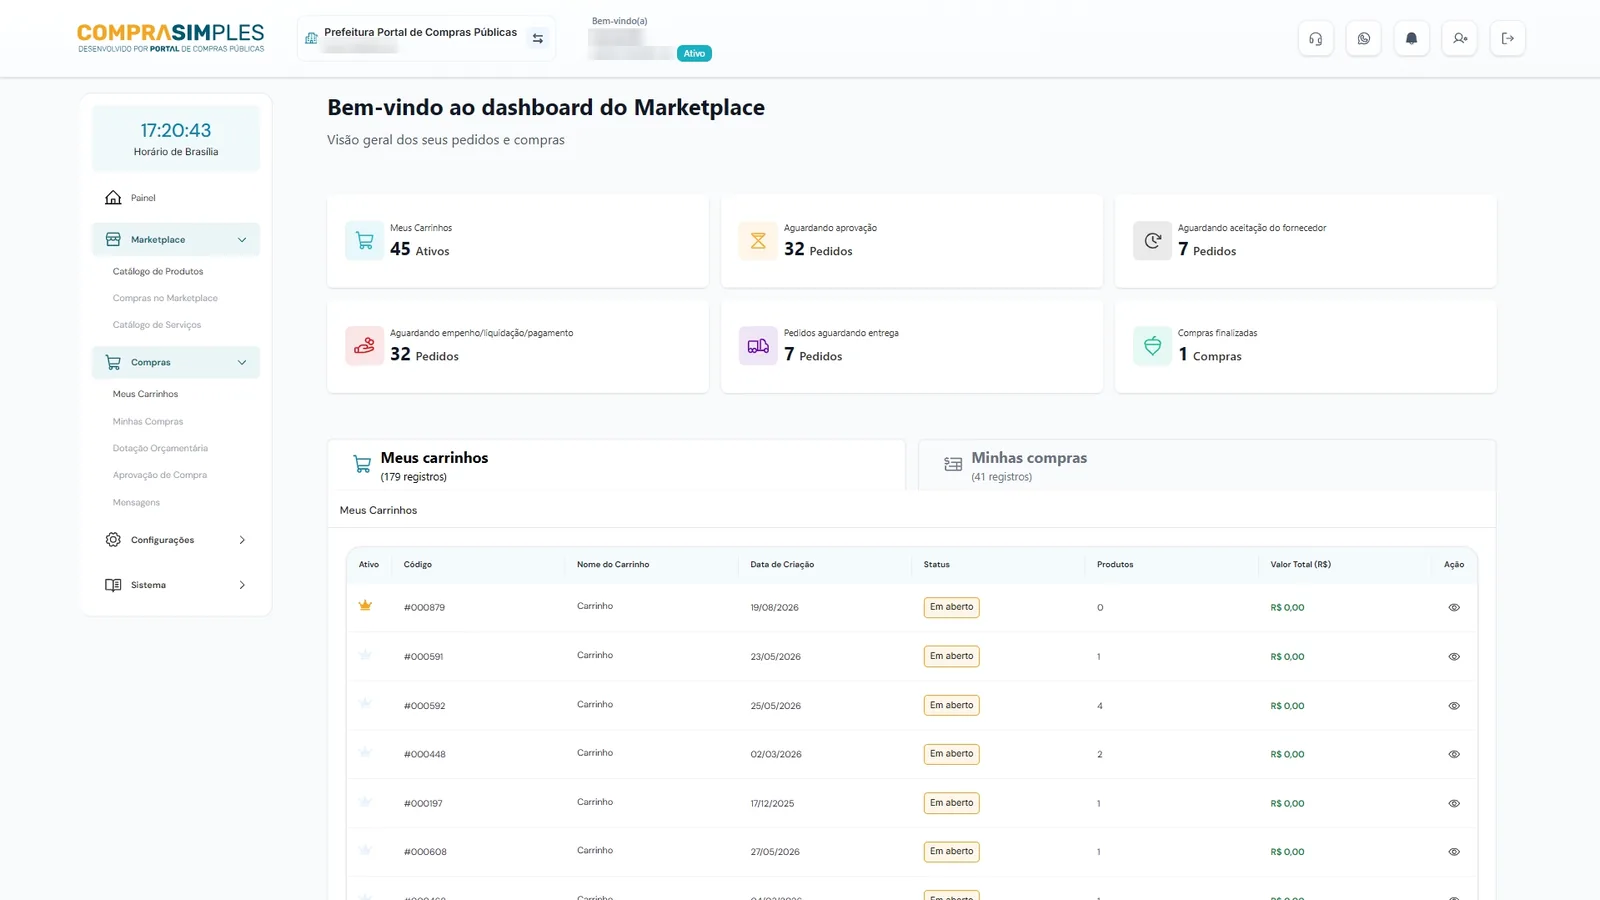1600x900 pixels.
Task: Click the logout icon in header
Action: coord(1507,39)
